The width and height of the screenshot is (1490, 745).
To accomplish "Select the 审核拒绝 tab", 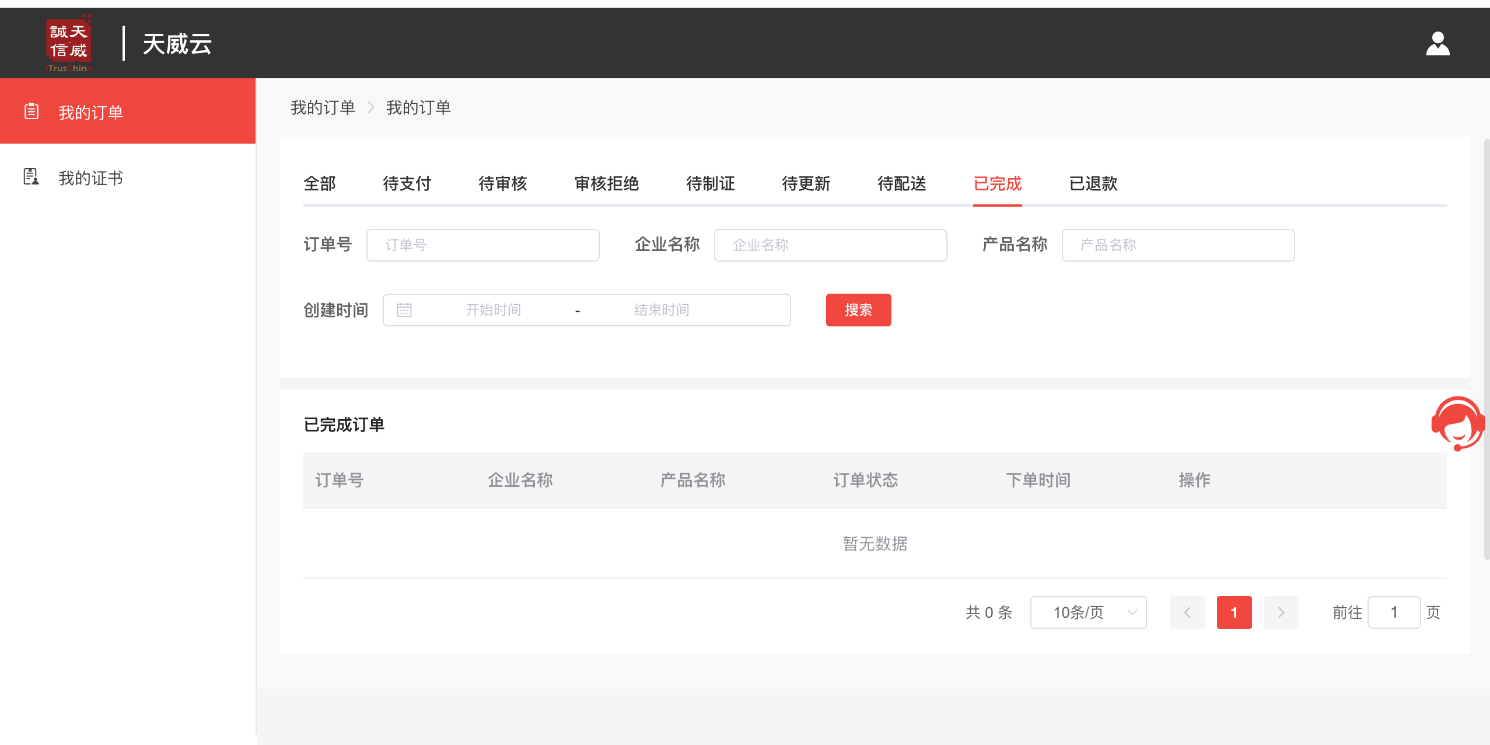I will (606, 184).
